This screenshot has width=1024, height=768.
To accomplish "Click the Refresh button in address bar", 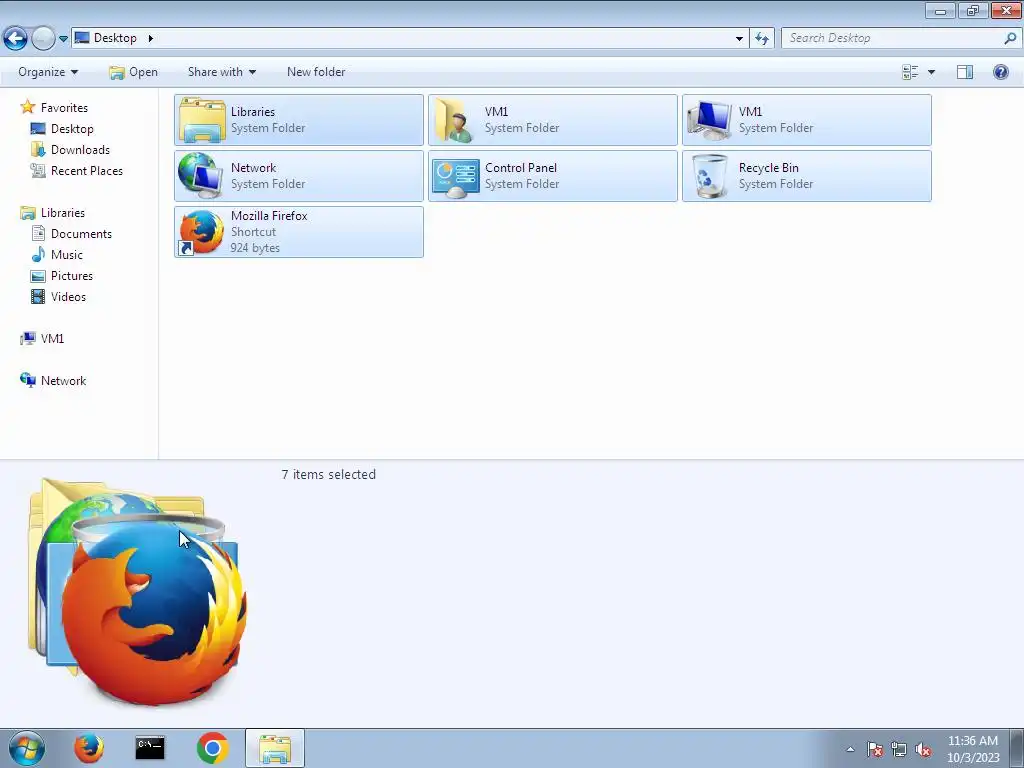I will coord(762,39).
